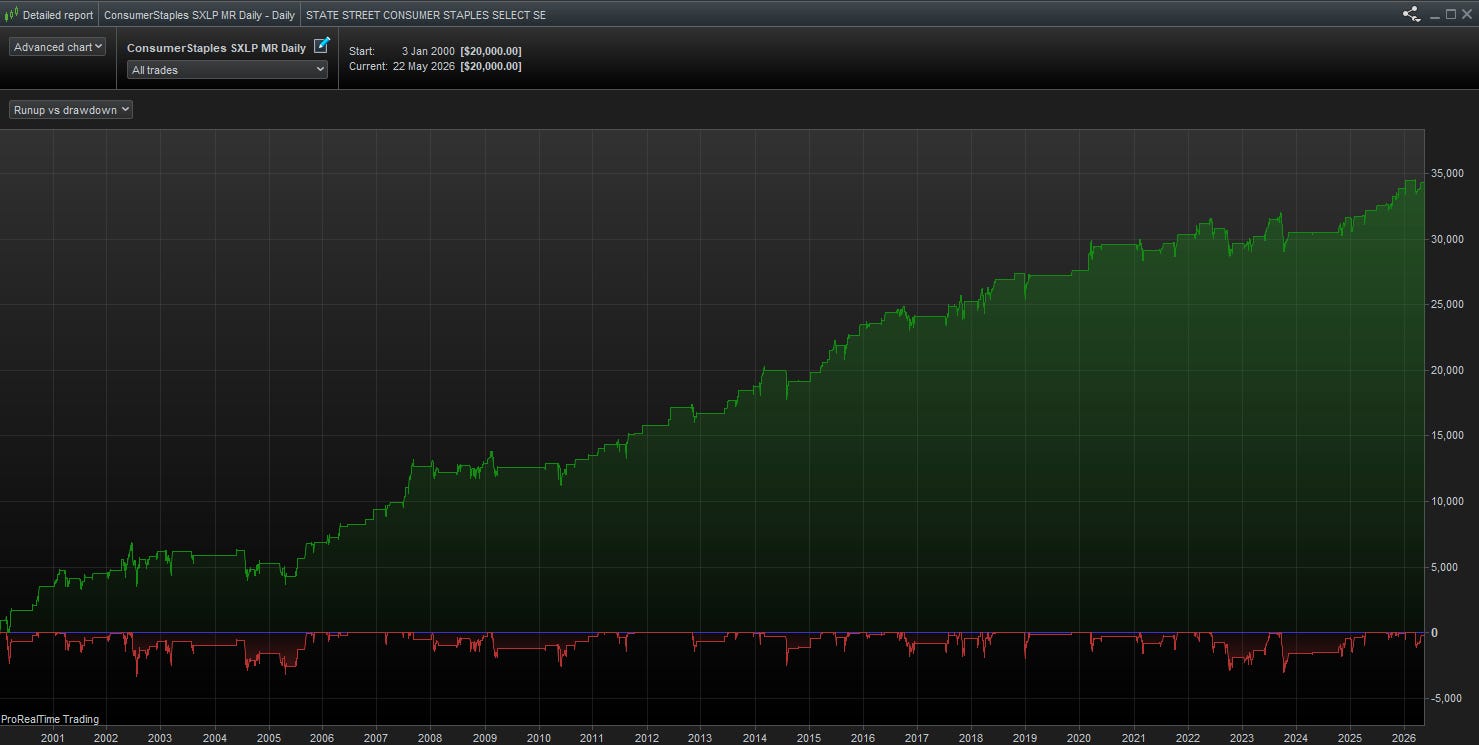Close the Detailed report window

(x=1467, y=15)
